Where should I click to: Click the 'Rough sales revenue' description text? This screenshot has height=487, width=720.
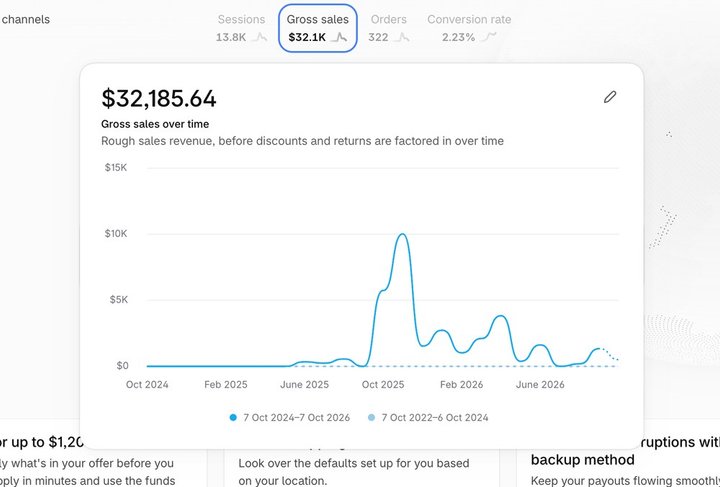(303, 141)
